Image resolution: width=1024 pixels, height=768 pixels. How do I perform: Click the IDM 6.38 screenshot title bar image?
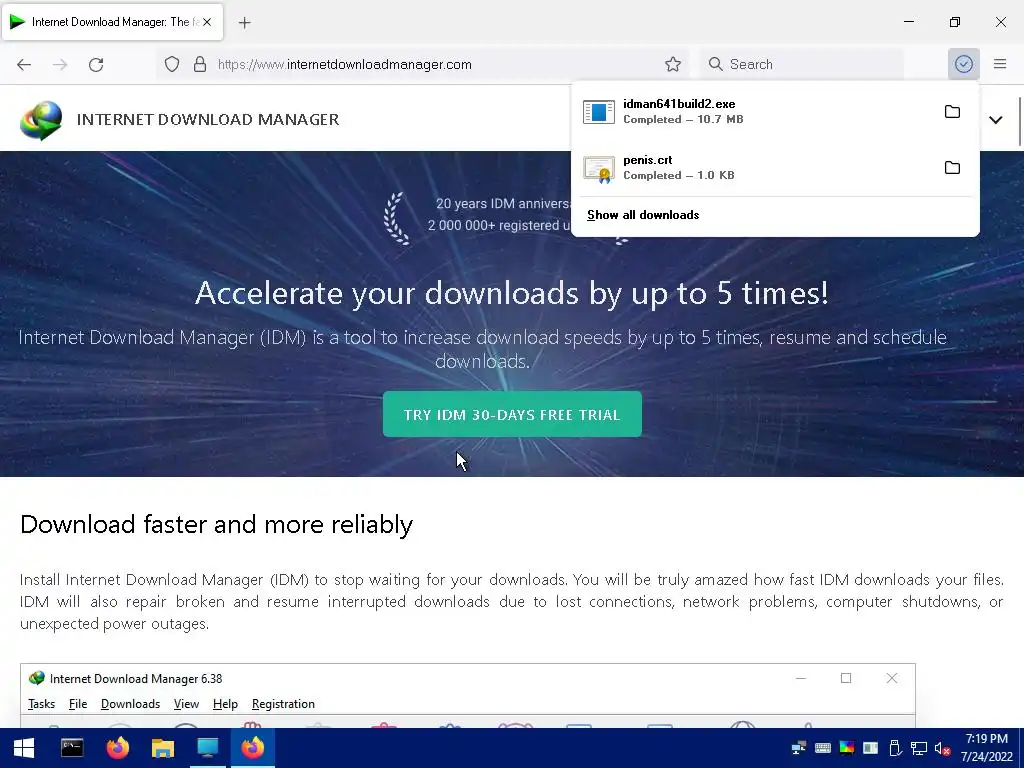(x=468, y=679)
